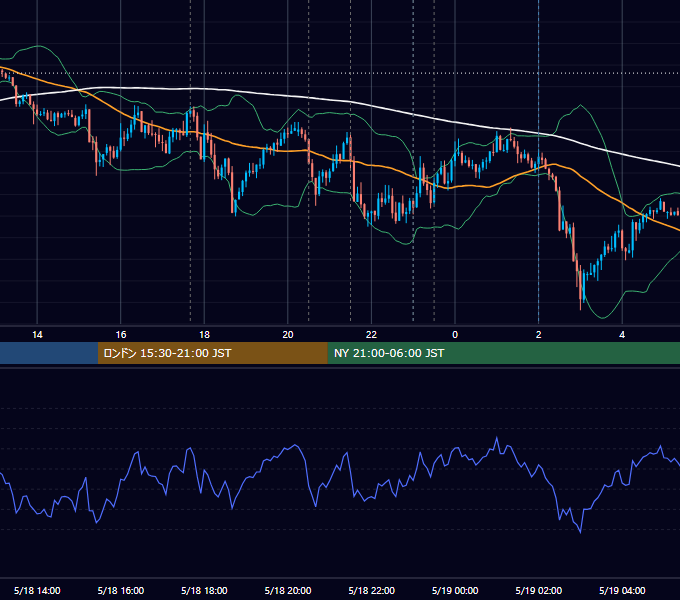680x600 pixels.
Task: Click the 5/18 20:00 date label
Action: point(288,590)
